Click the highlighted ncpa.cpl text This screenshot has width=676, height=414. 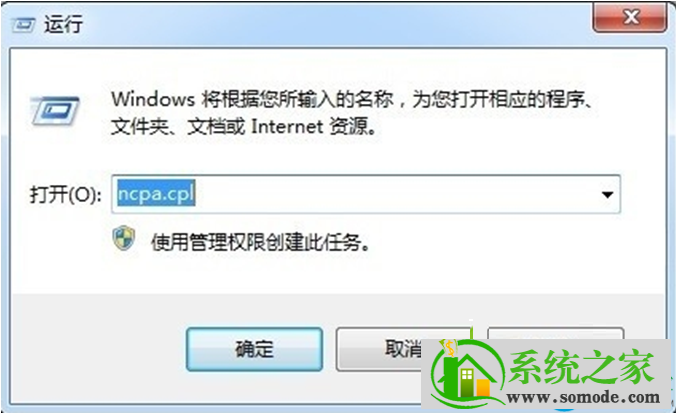click(x=156, y=193)
